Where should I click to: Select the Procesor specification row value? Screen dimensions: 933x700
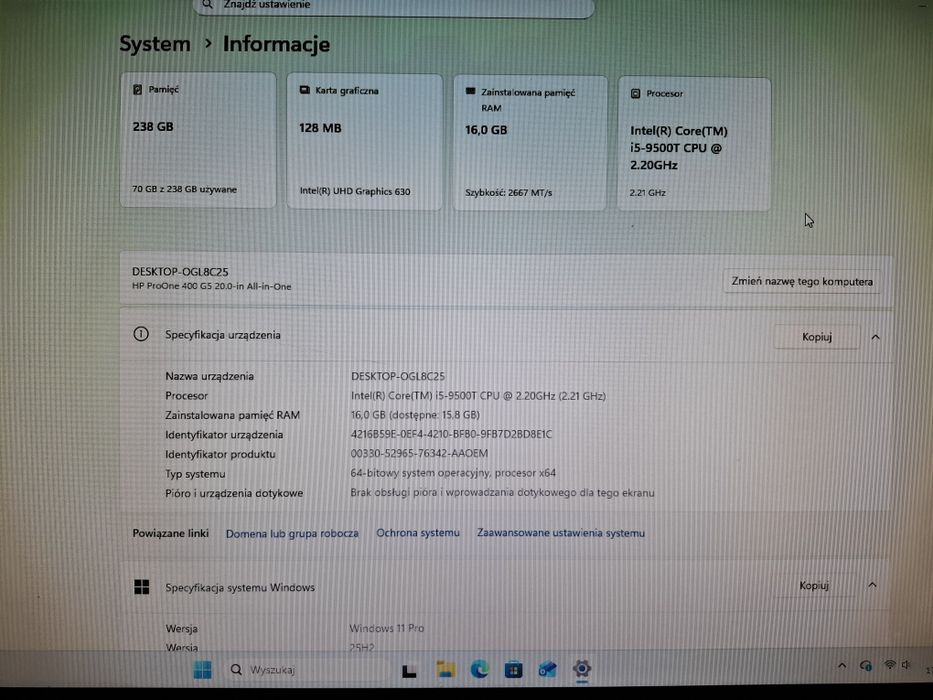[478, 395]
